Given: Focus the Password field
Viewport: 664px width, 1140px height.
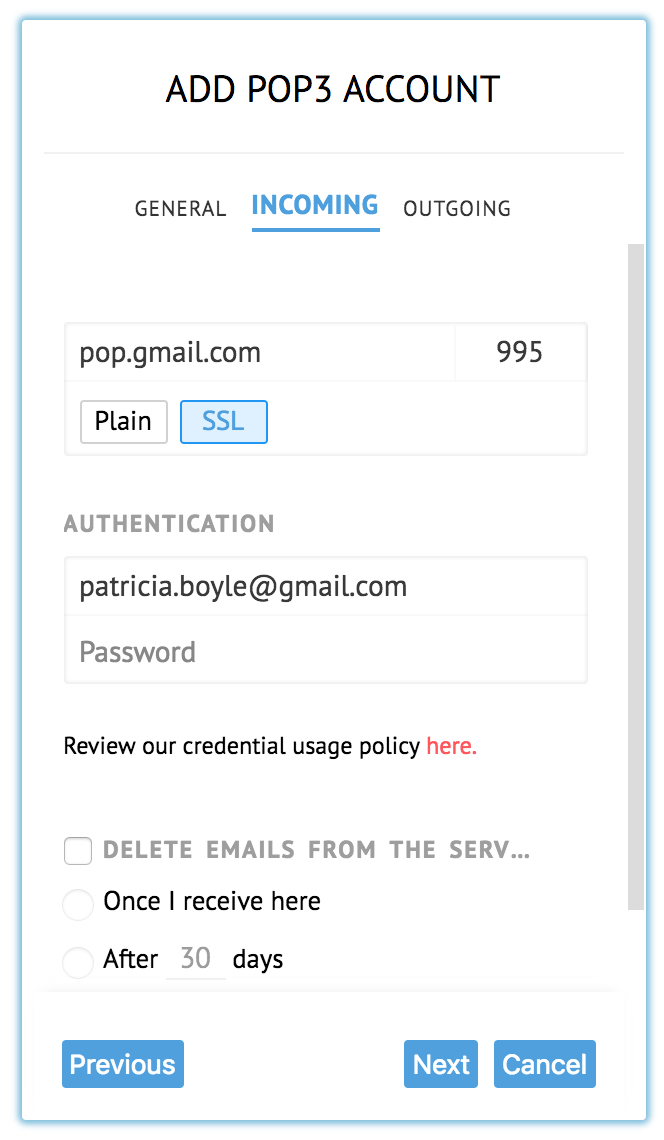Looking at the screenshot, I should 325,652.
